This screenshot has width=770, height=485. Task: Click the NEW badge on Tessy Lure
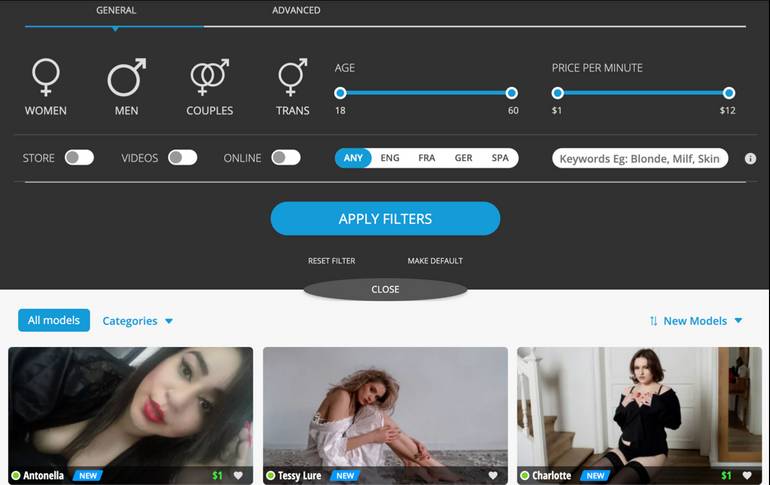(x=345, y=476)
